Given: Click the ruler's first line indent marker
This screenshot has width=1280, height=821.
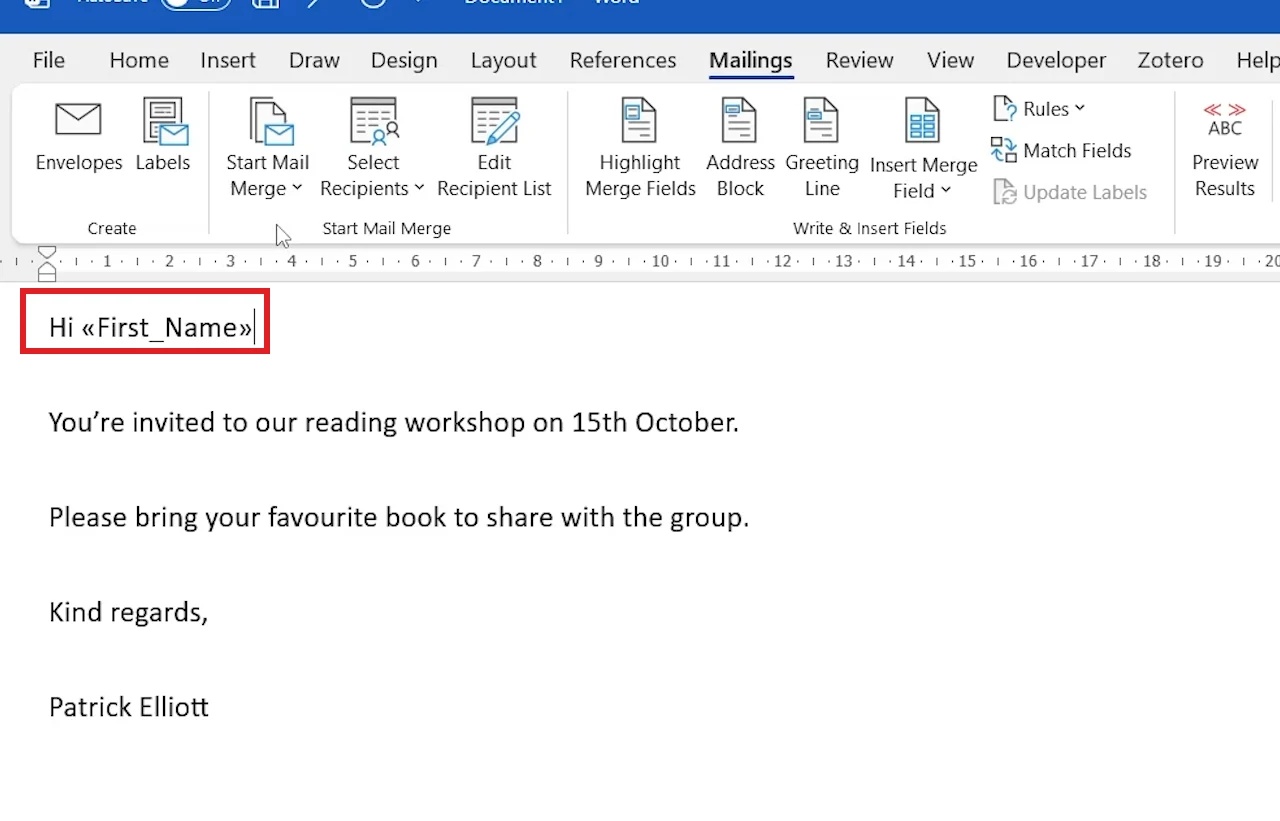Looking at the screenshot, I should pyautogui.click(x=47, y=252).
